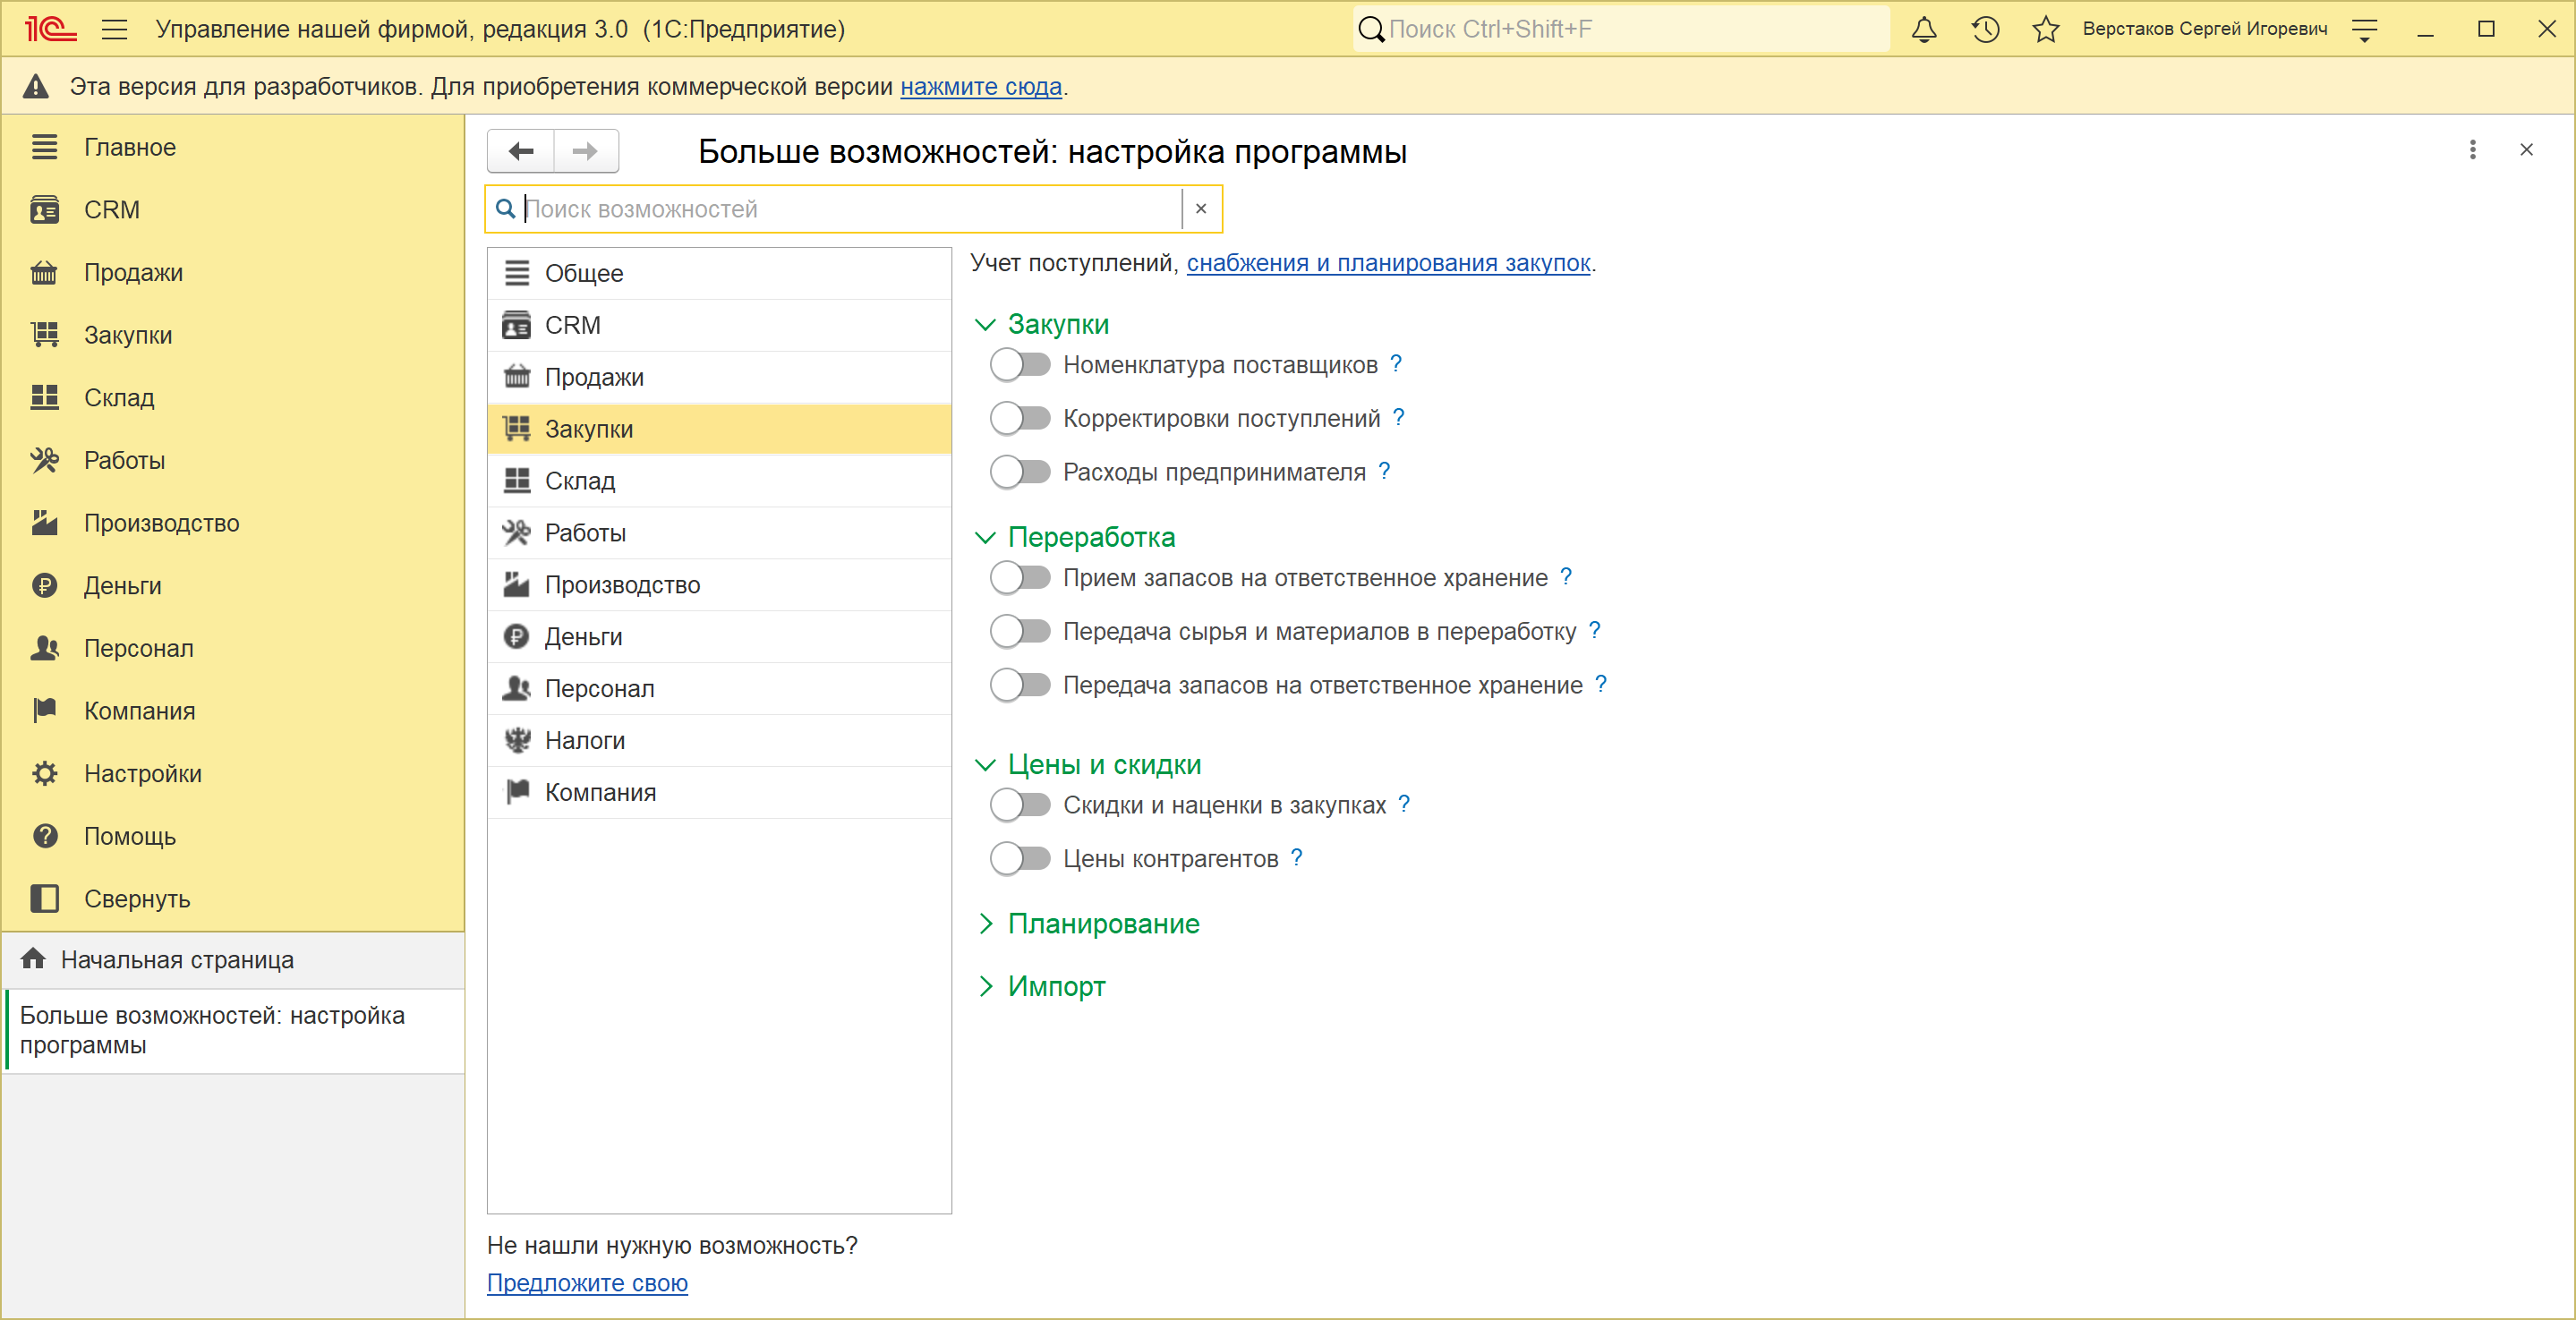
Task: Open the 1C main hamburger menu
Action: click(115, 29)
